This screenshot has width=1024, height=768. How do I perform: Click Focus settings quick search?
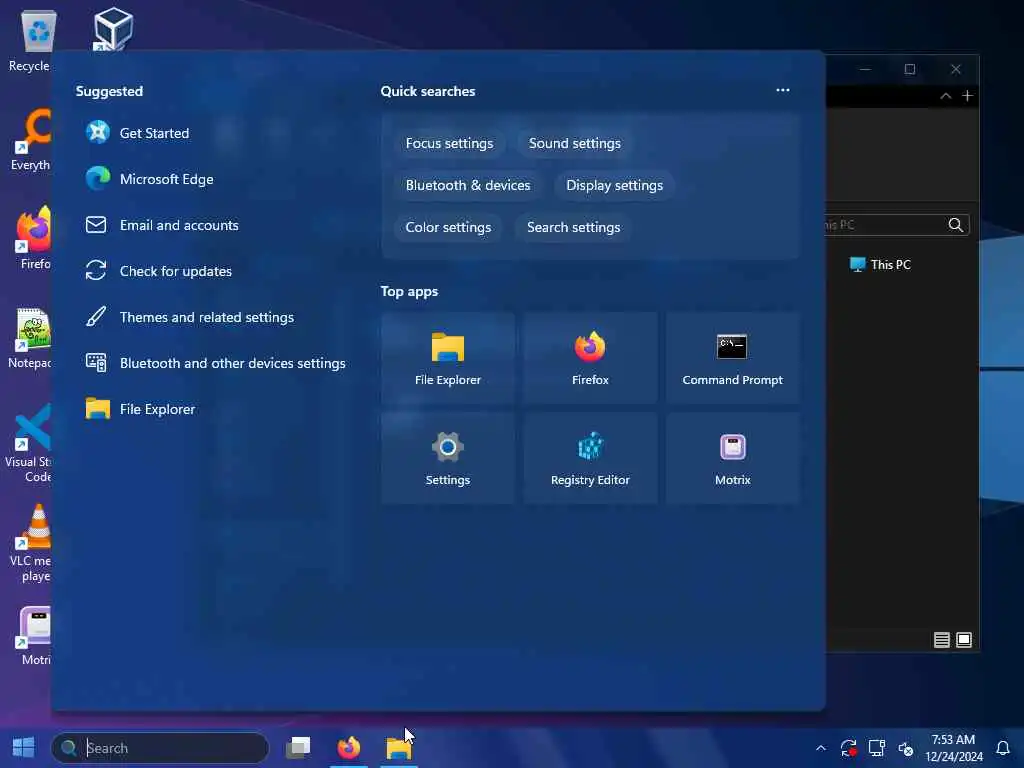point(449,143)
